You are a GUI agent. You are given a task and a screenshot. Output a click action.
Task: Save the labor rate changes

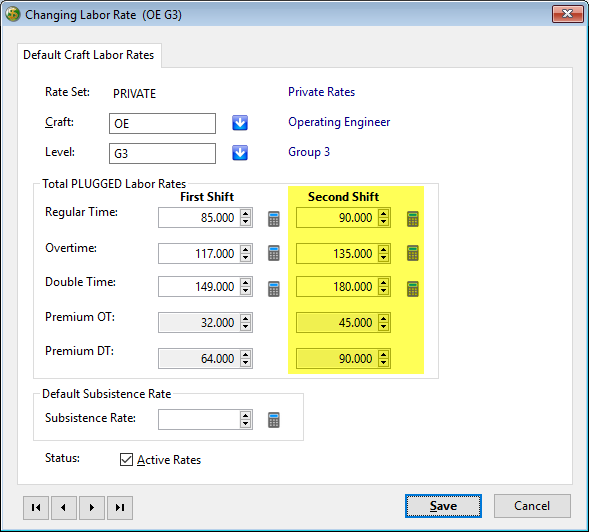443,506
